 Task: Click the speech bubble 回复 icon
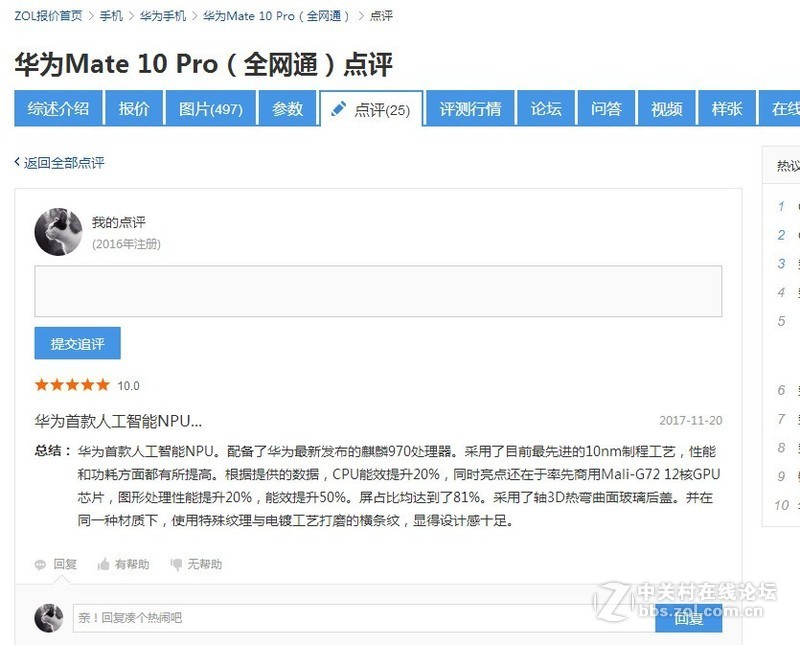pos(40,565)
